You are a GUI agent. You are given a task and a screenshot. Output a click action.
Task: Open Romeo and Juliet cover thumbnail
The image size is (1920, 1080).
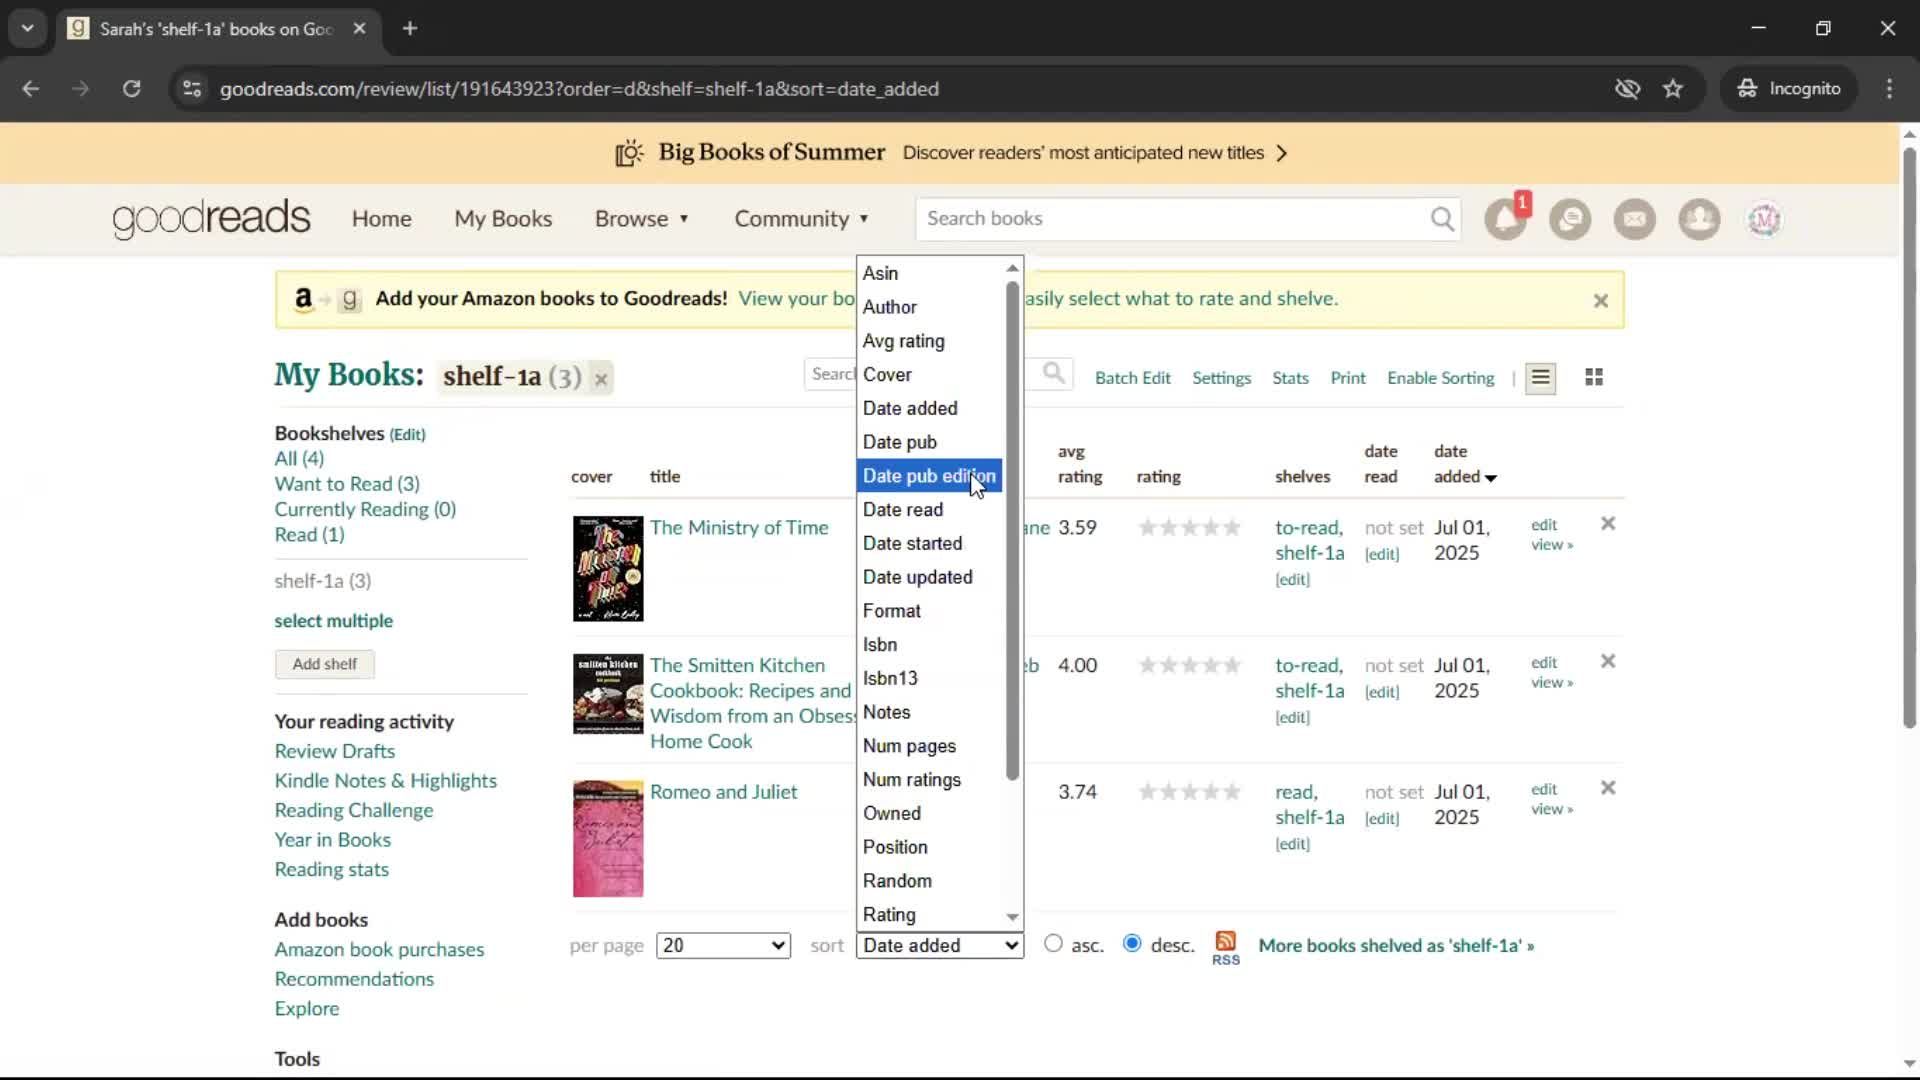(x=608, y=839)
